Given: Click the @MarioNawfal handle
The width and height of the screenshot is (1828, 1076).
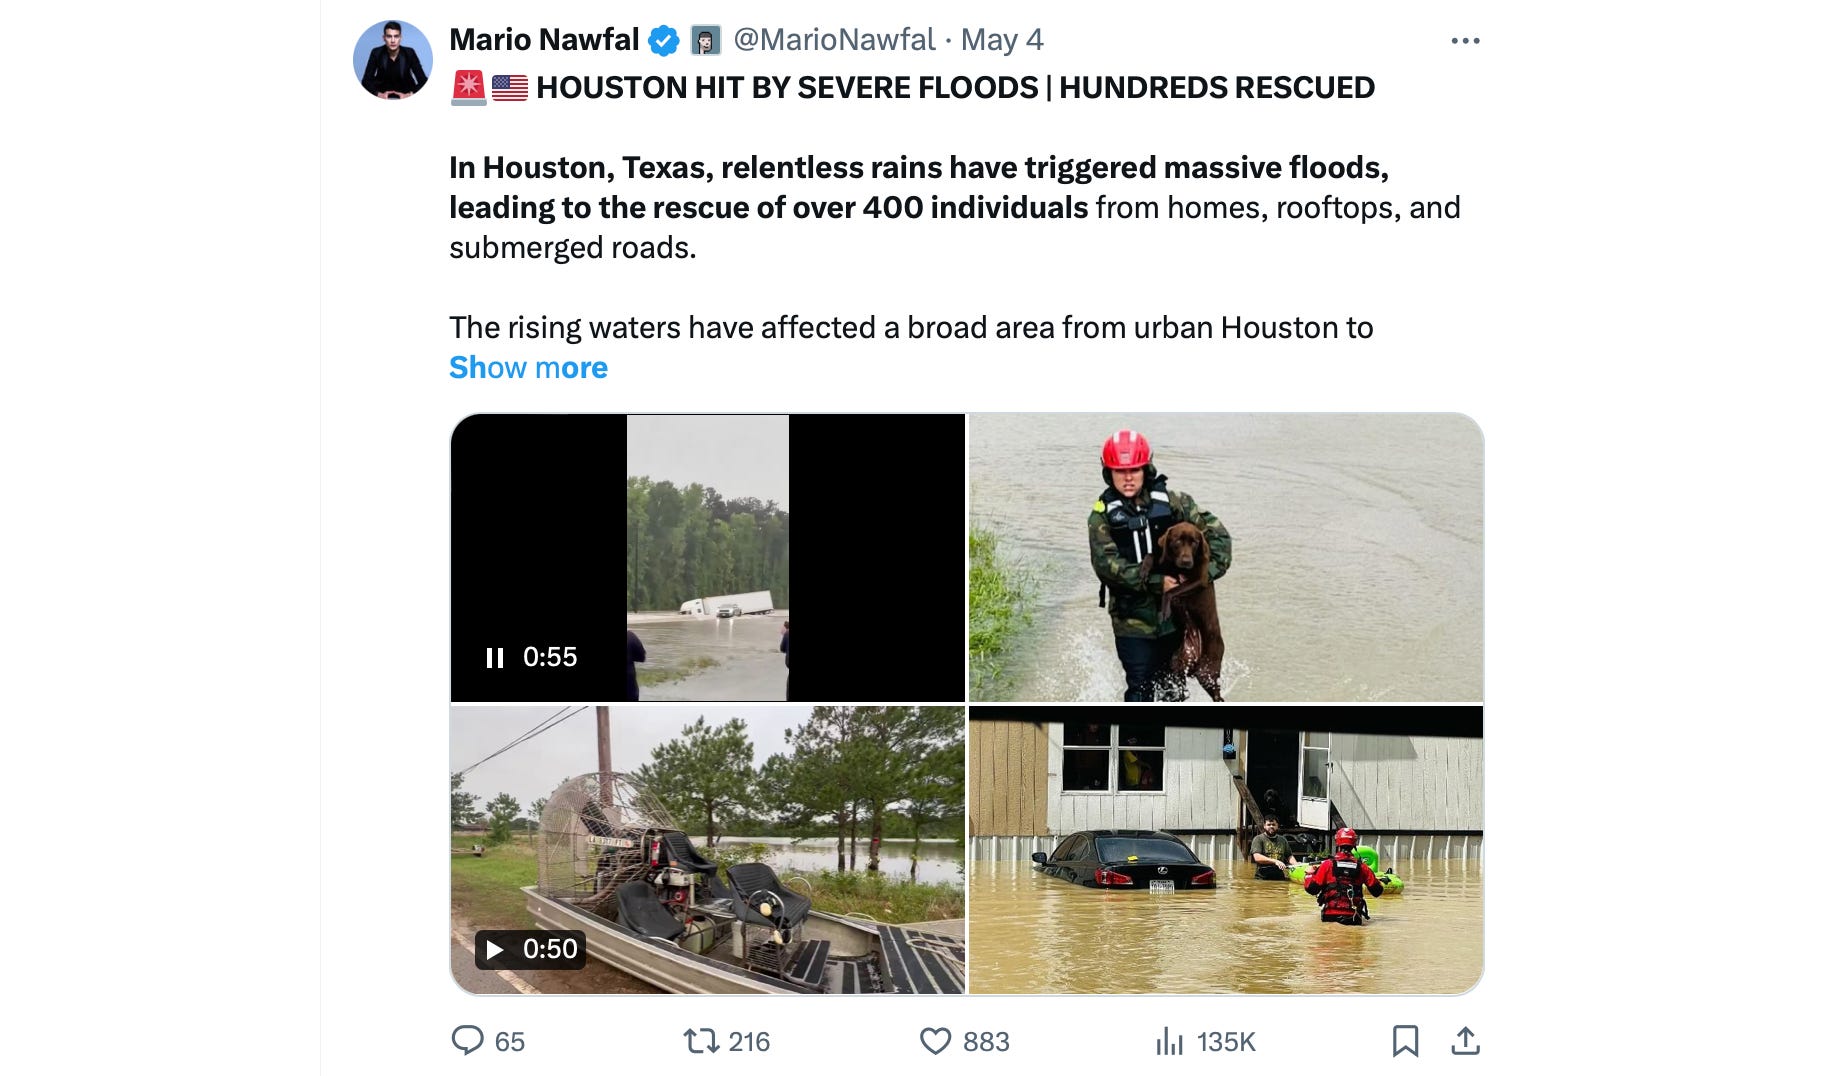Looking at the screenshot, I should click(x=834, y=40).
